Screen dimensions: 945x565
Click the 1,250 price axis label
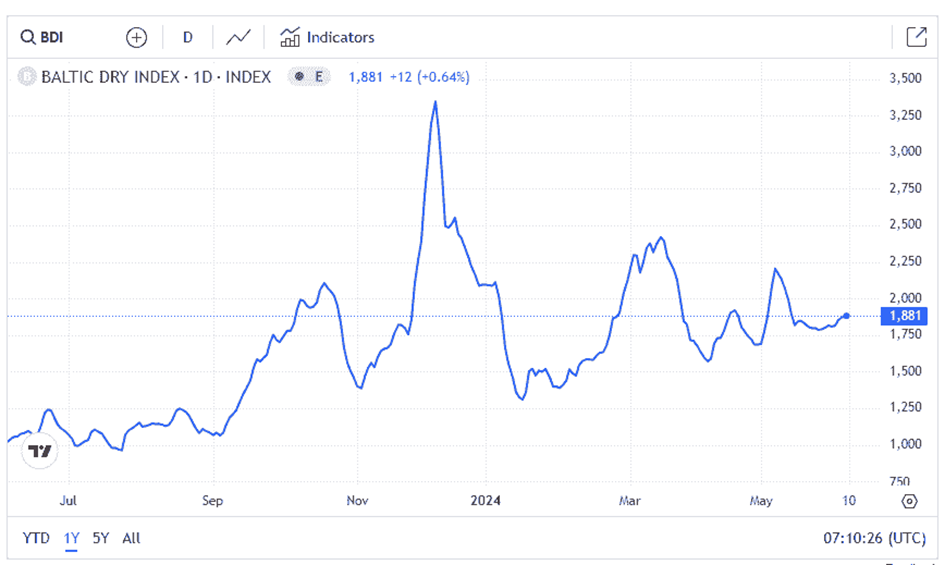[906, 407]
